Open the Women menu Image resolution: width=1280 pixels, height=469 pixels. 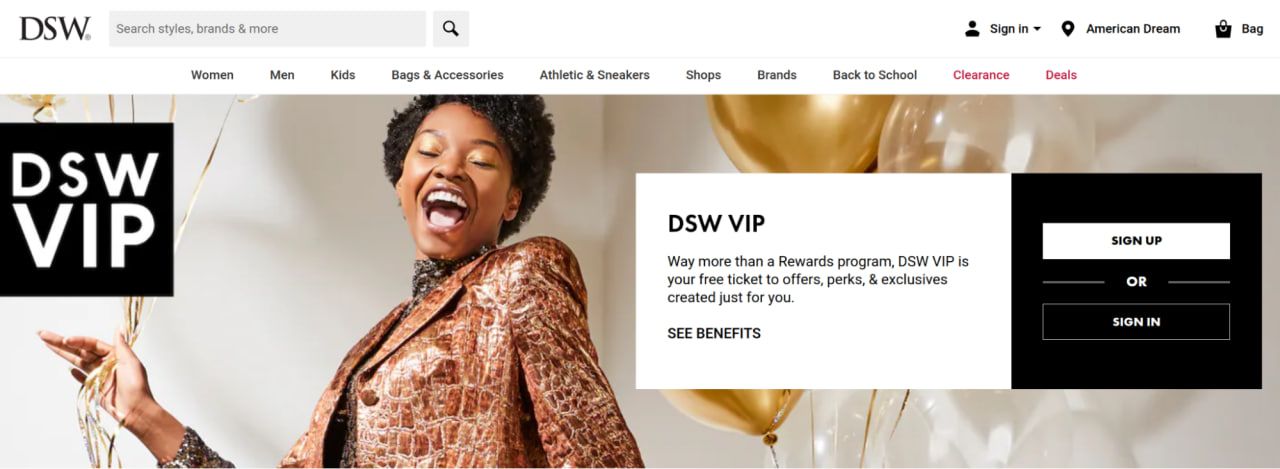212,75
